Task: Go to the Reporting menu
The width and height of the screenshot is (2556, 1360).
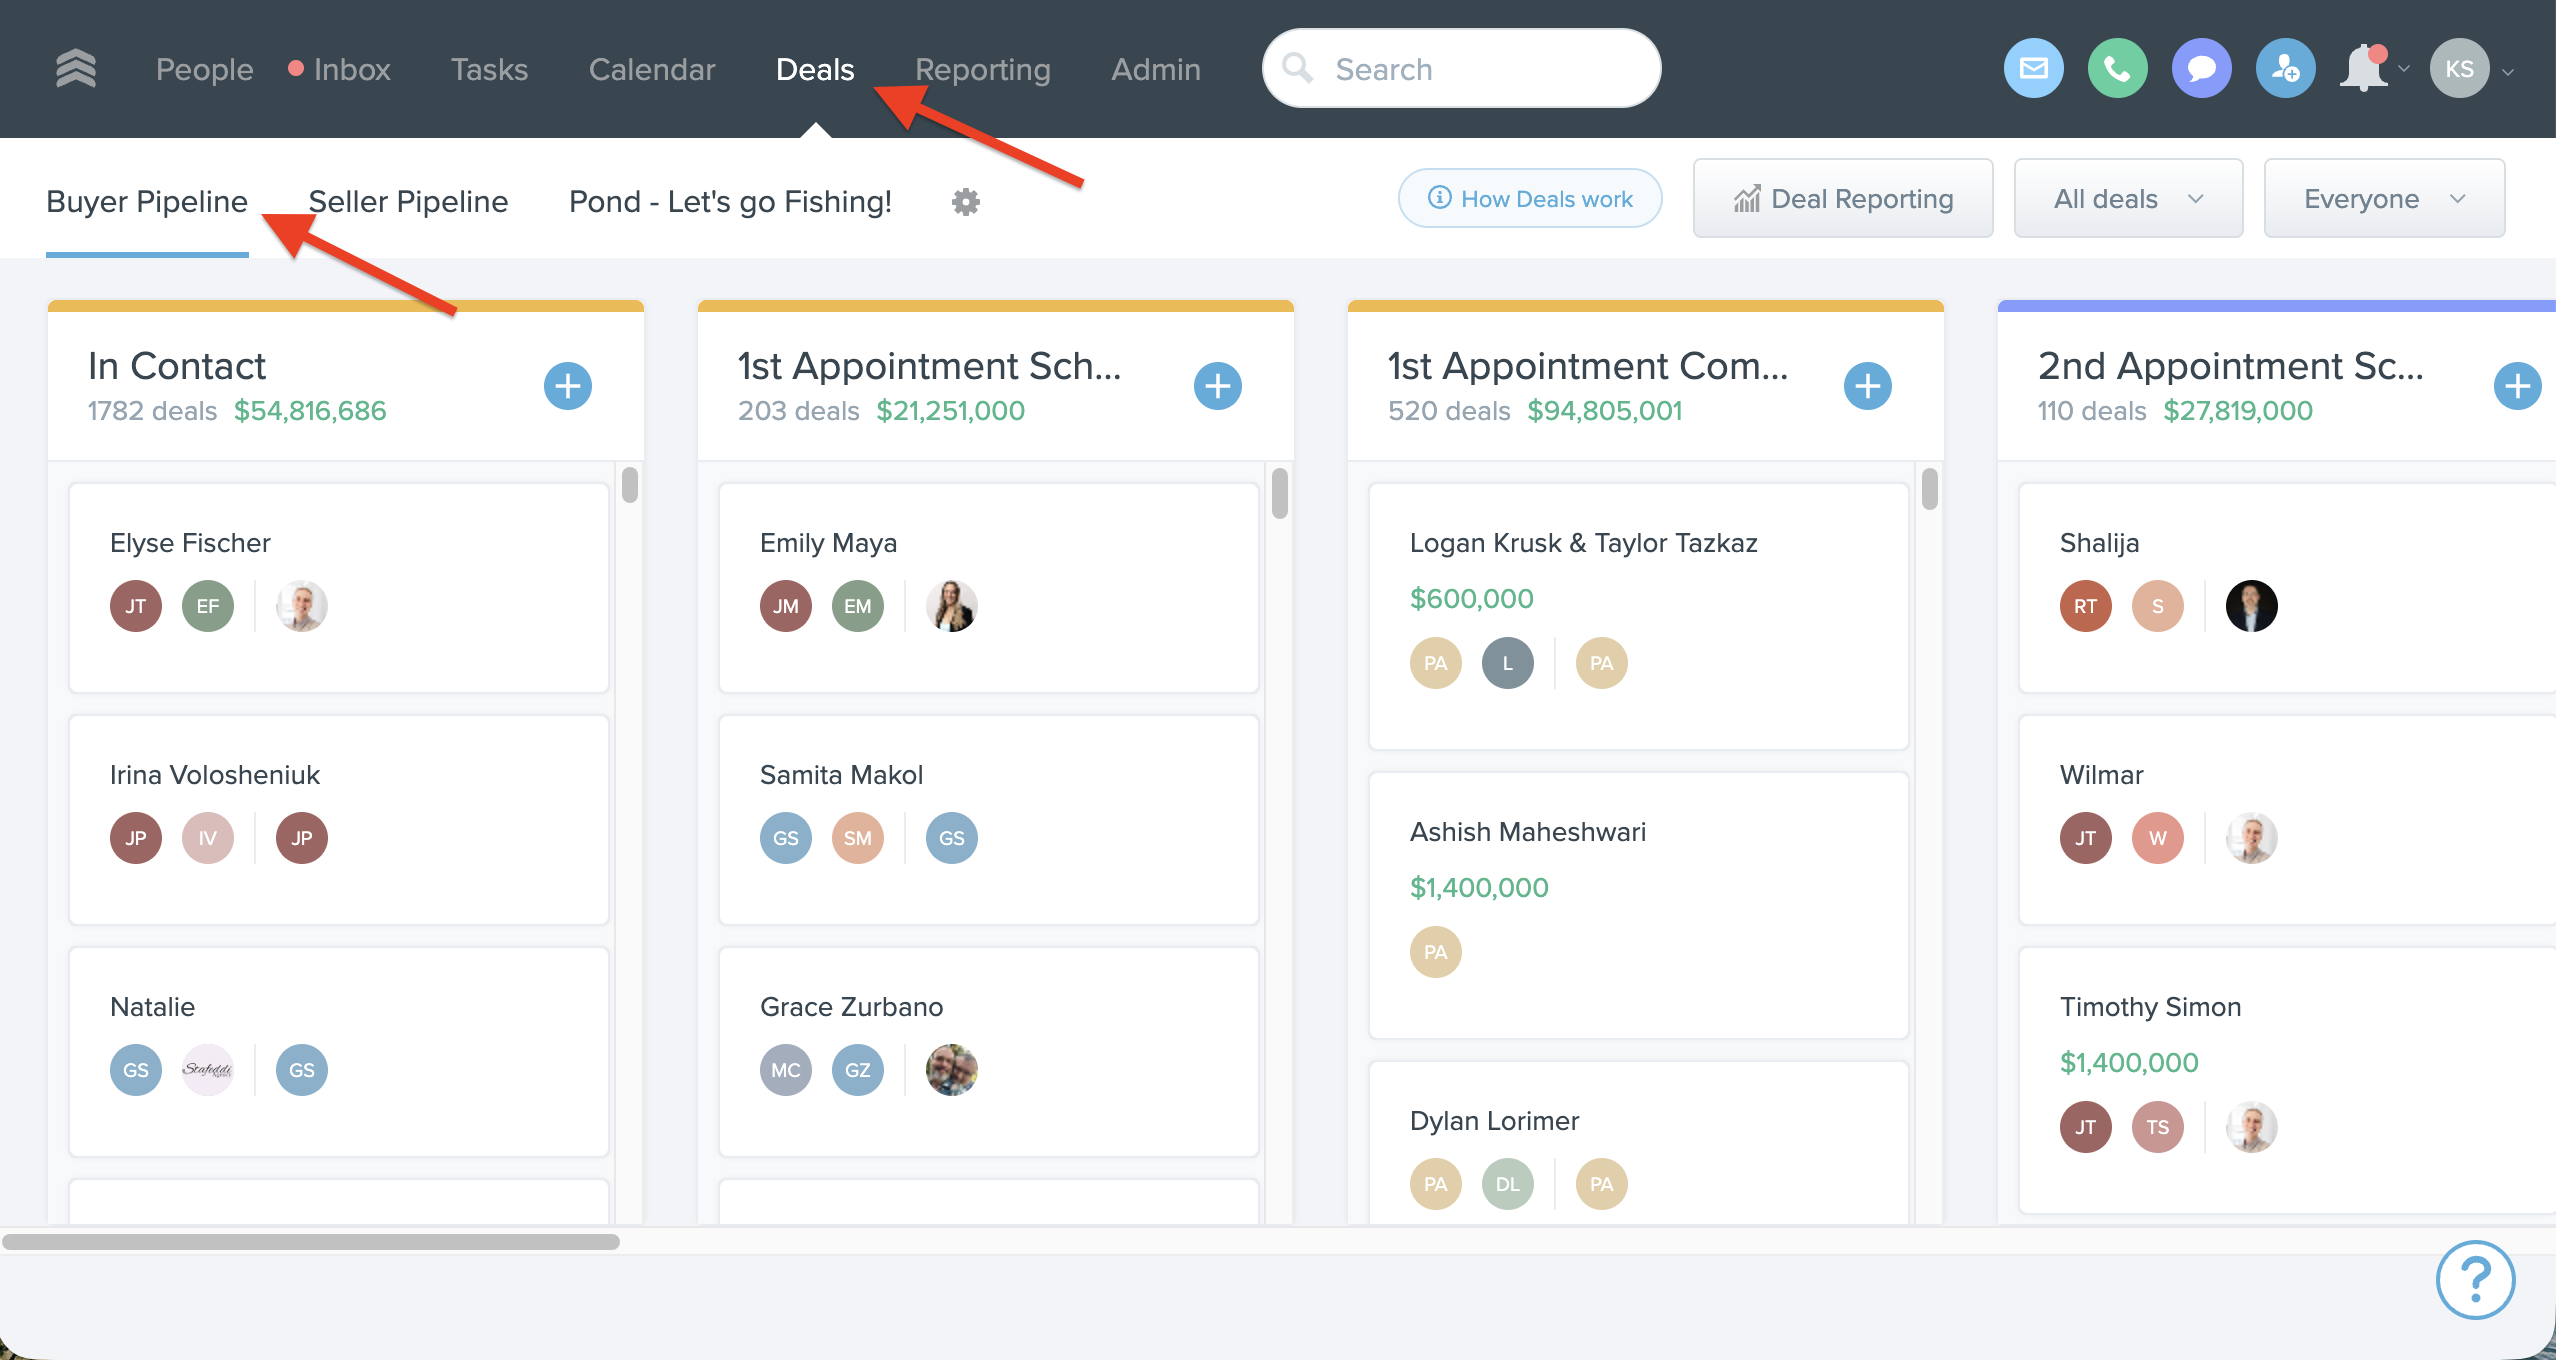Action: (x=982, y=69)
